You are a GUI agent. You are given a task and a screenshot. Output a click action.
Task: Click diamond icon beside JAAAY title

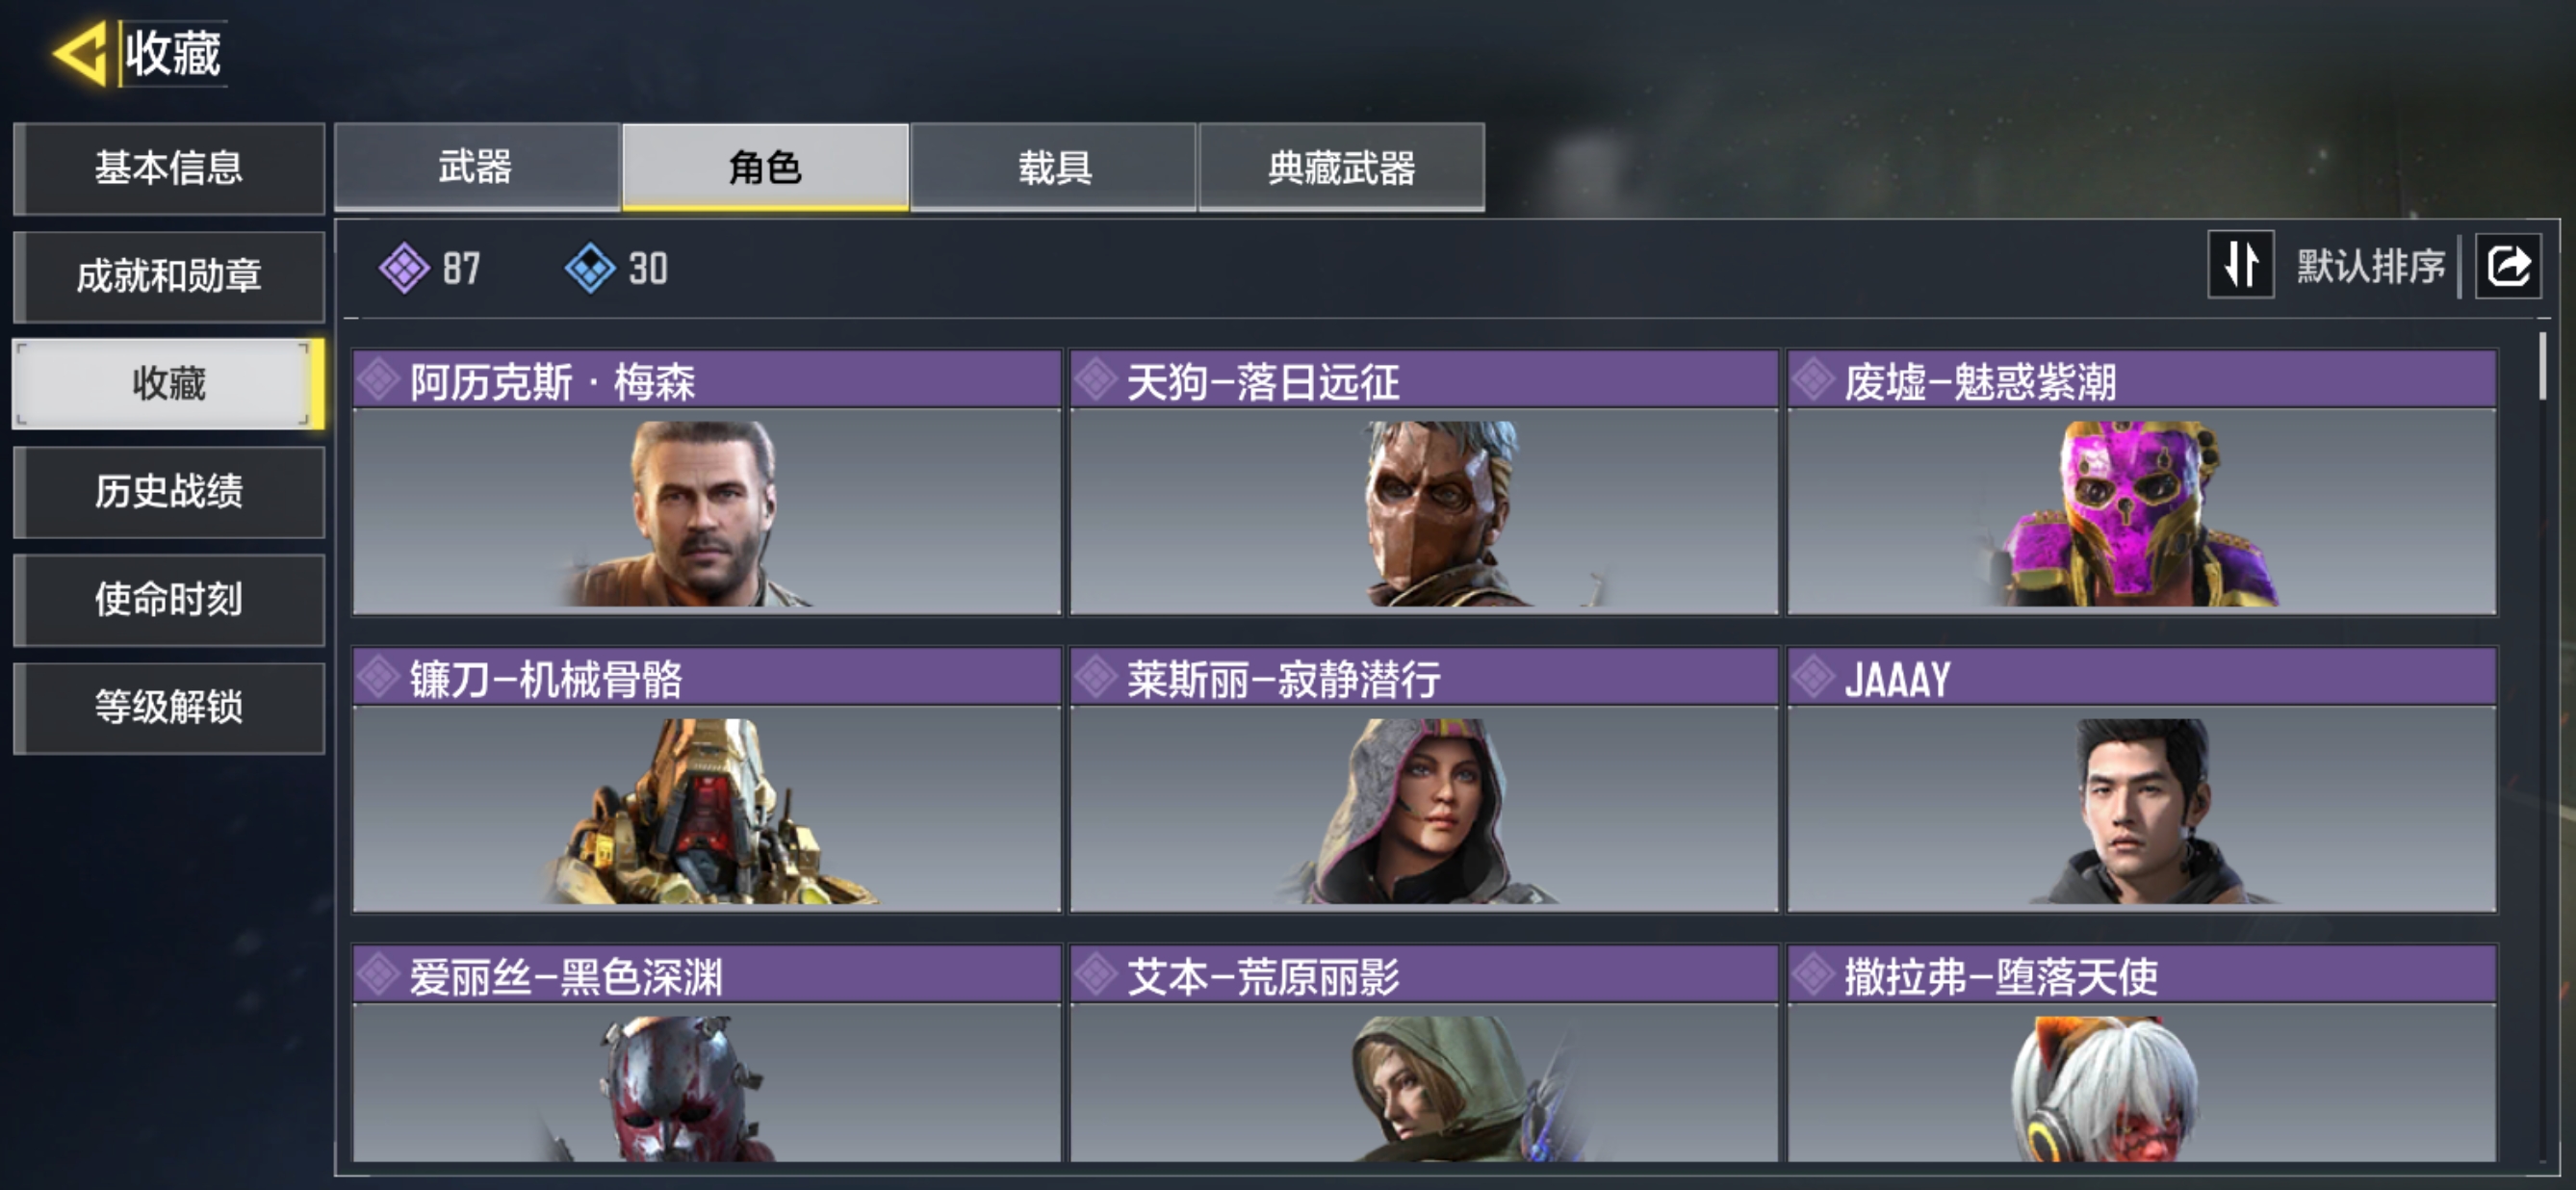point(1813,678)
